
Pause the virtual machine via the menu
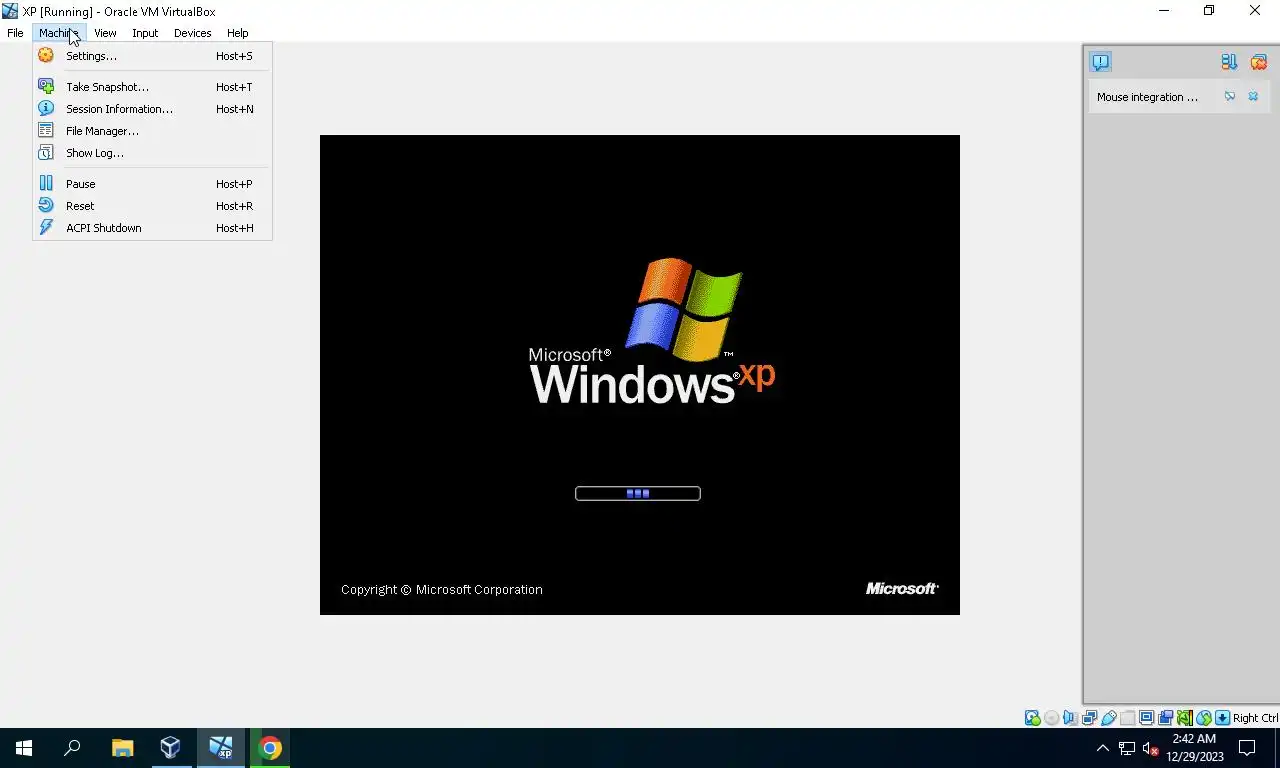(x=152, y=184)
